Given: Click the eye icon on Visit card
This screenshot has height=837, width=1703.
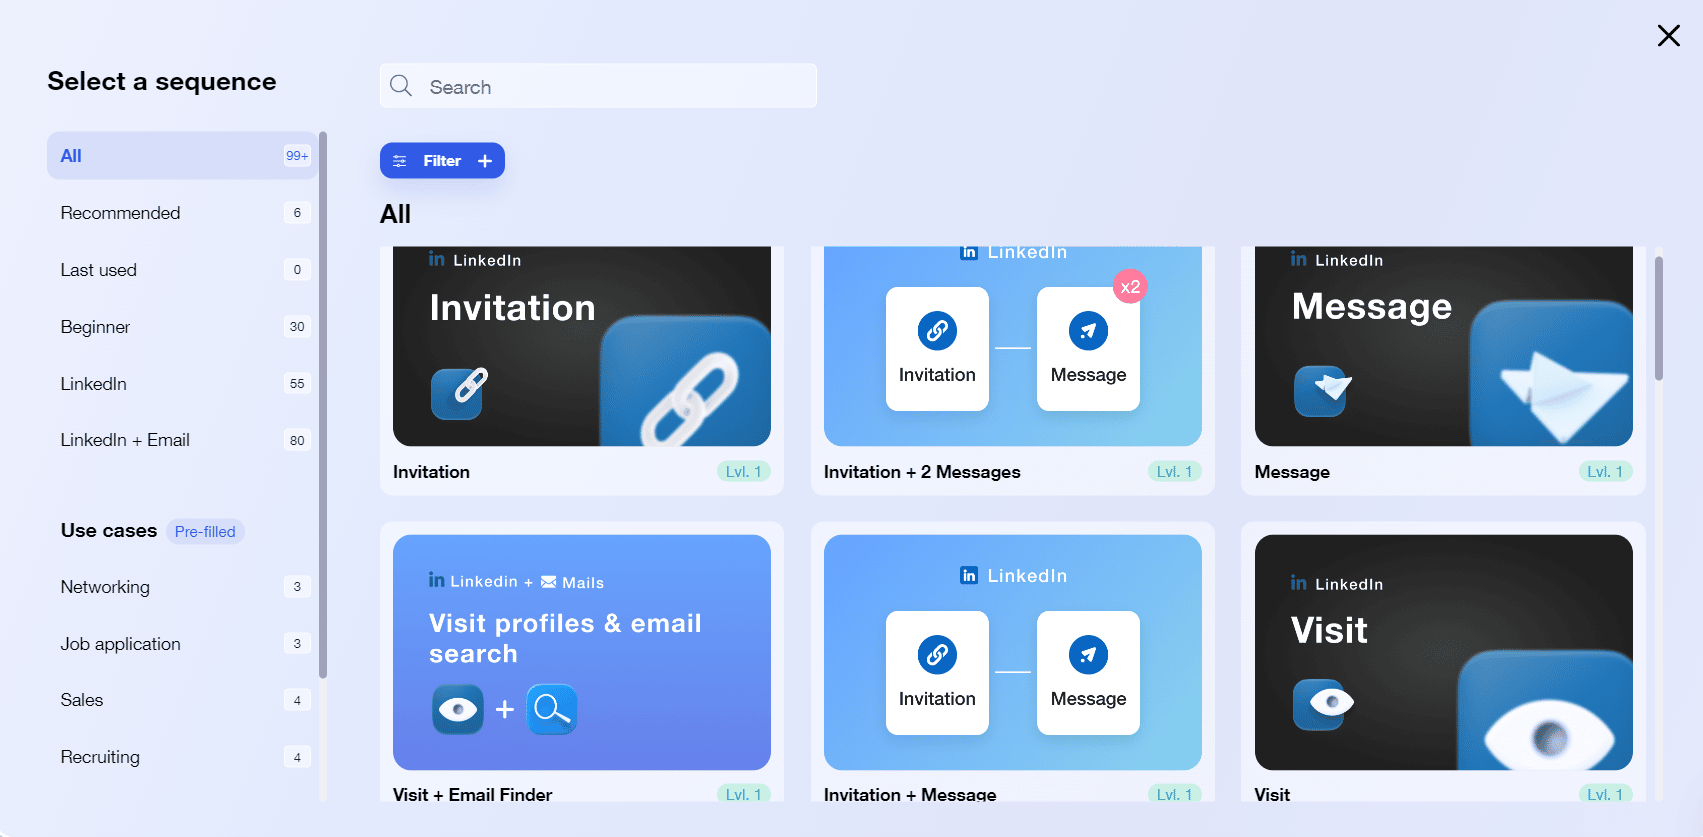Looking at the screenshot, I should 1320,703.
